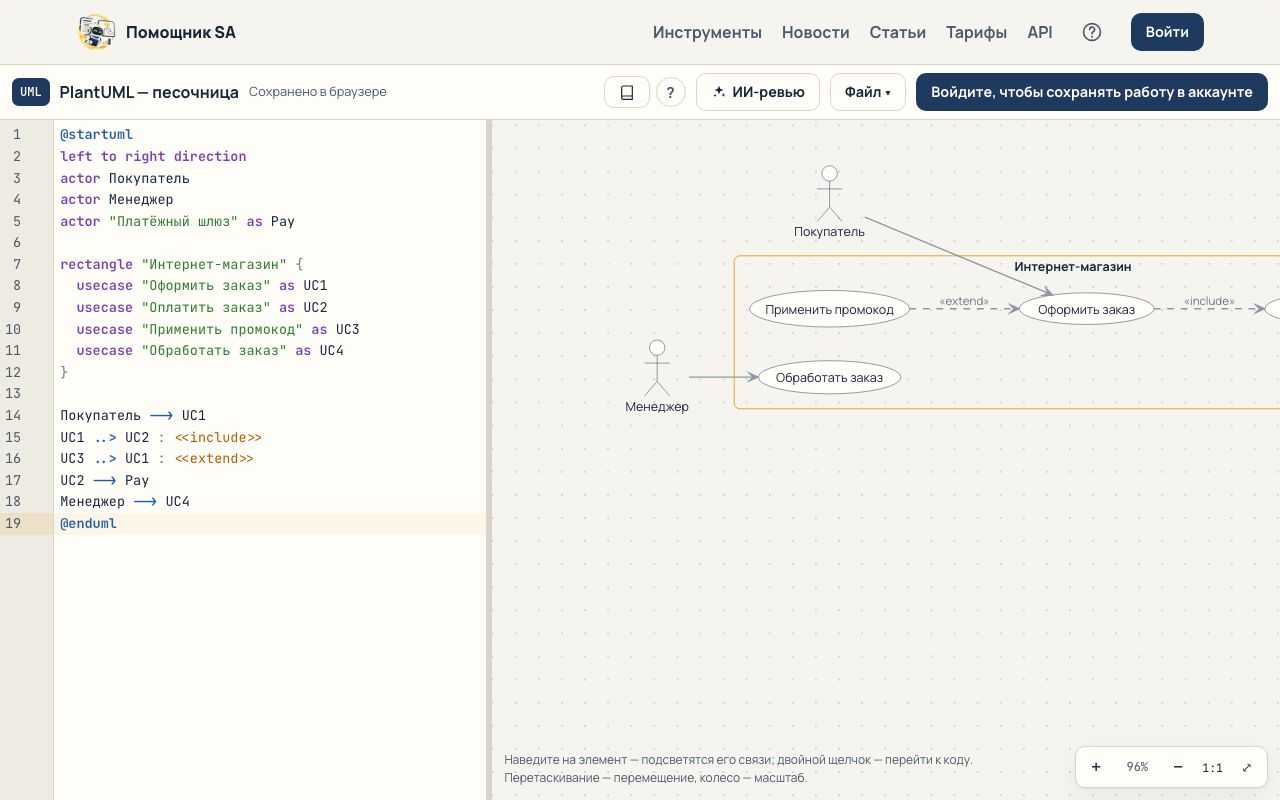Click the 'PlantUML — песочница' page title

149,92
